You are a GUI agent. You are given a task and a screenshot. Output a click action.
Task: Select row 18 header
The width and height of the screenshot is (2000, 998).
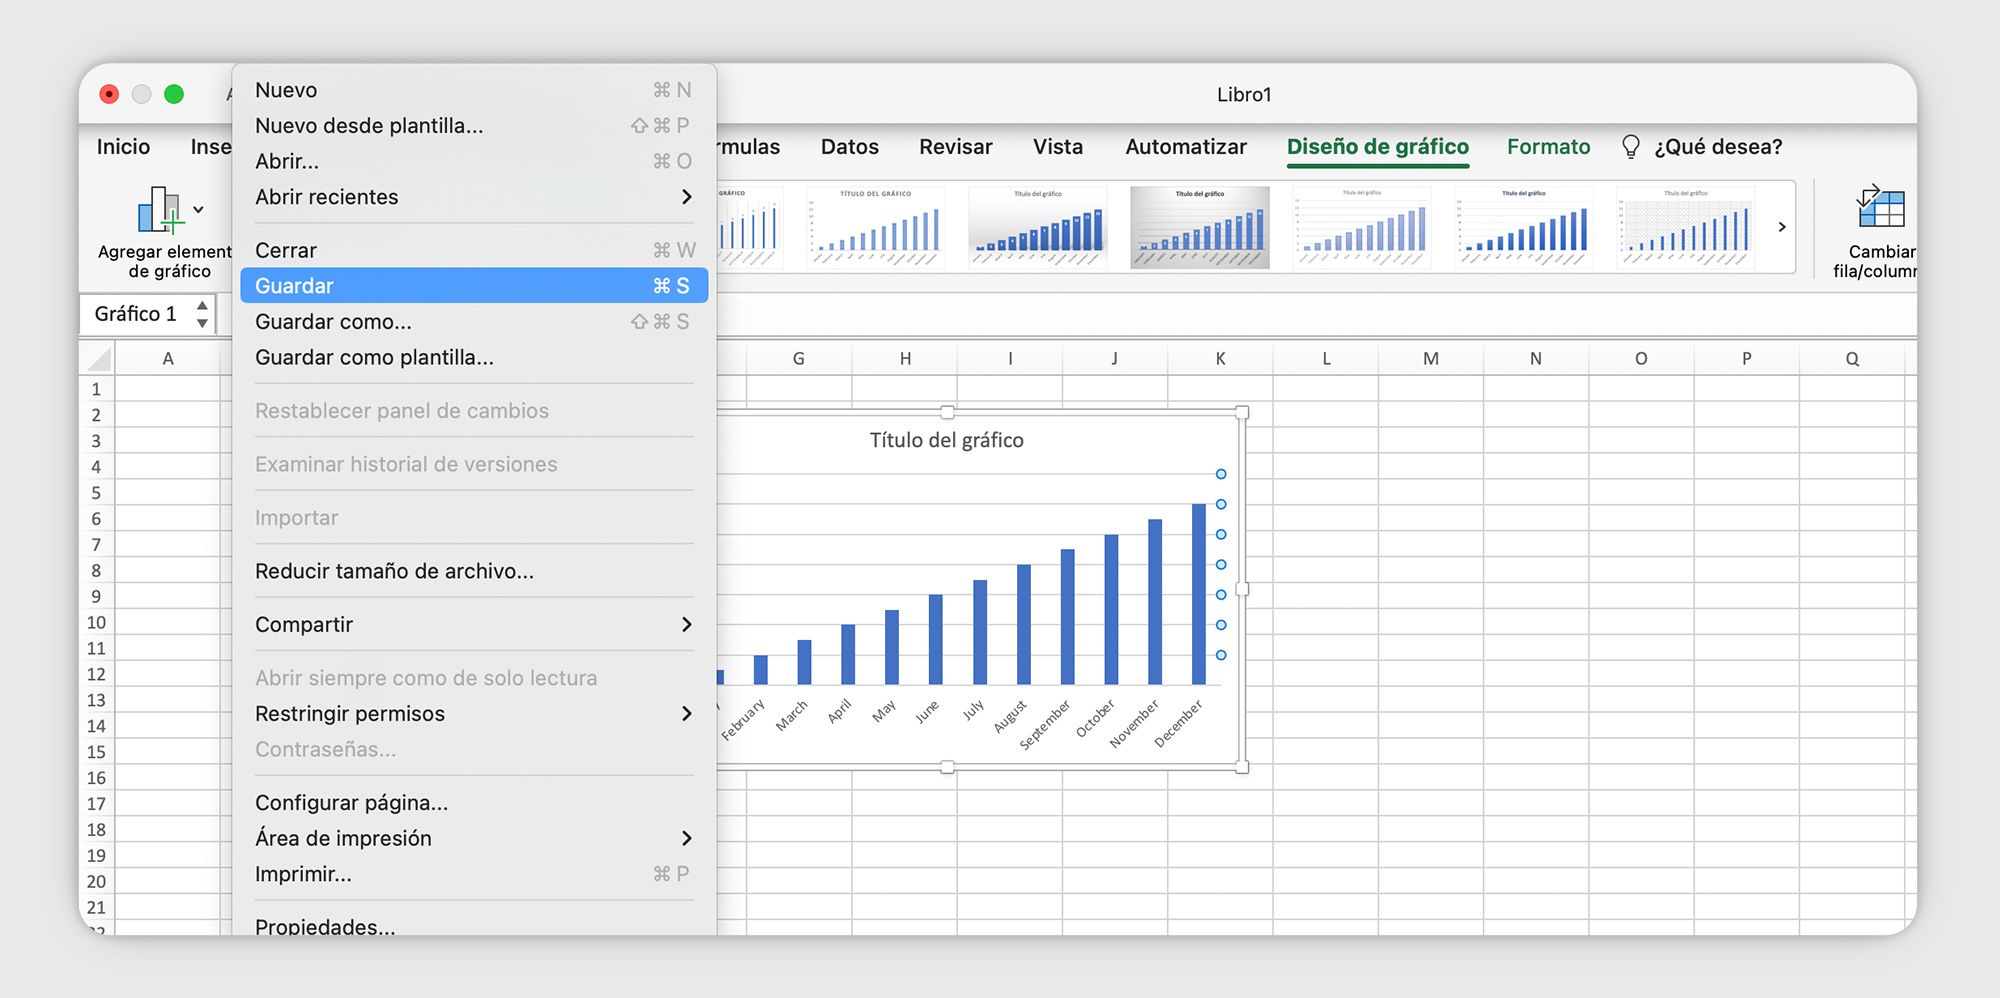click(x=96, y=830)
